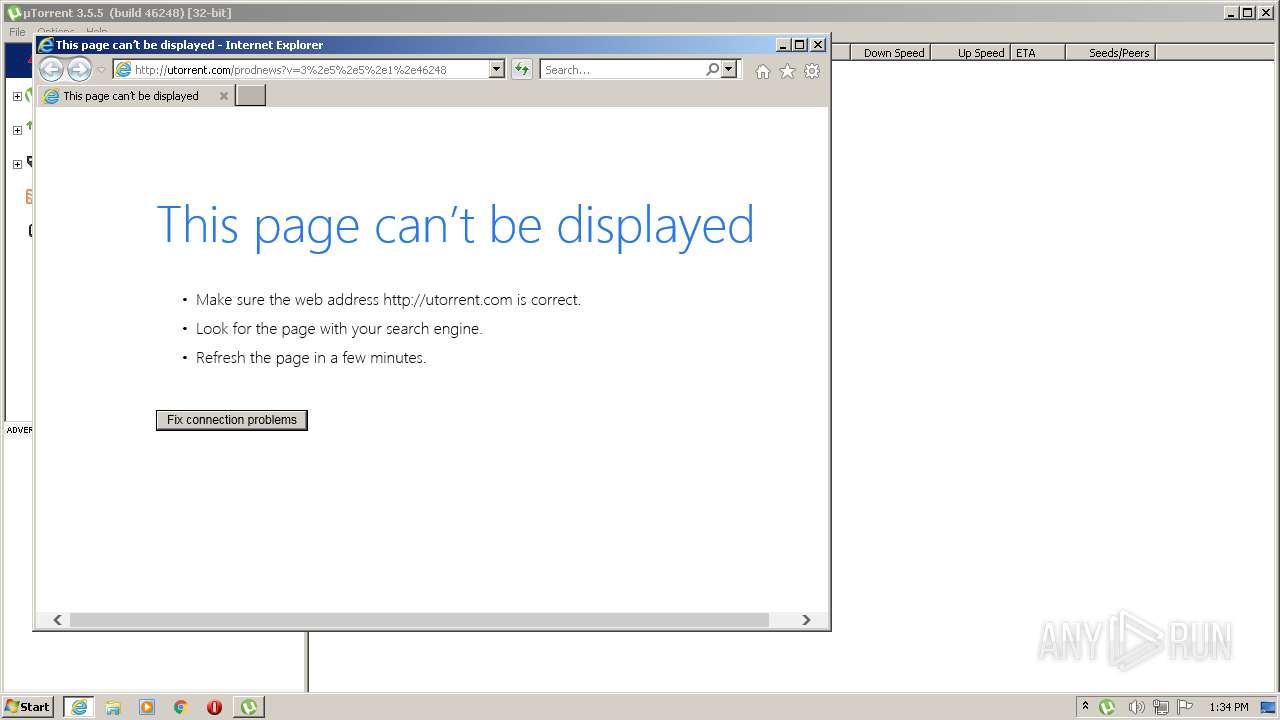Close the Internet Explorer window

[818, 45]
